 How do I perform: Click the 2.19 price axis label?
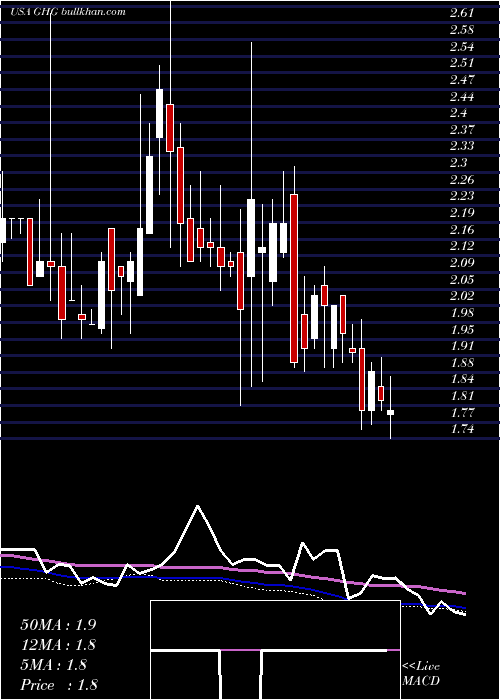(x=461, y=212)
